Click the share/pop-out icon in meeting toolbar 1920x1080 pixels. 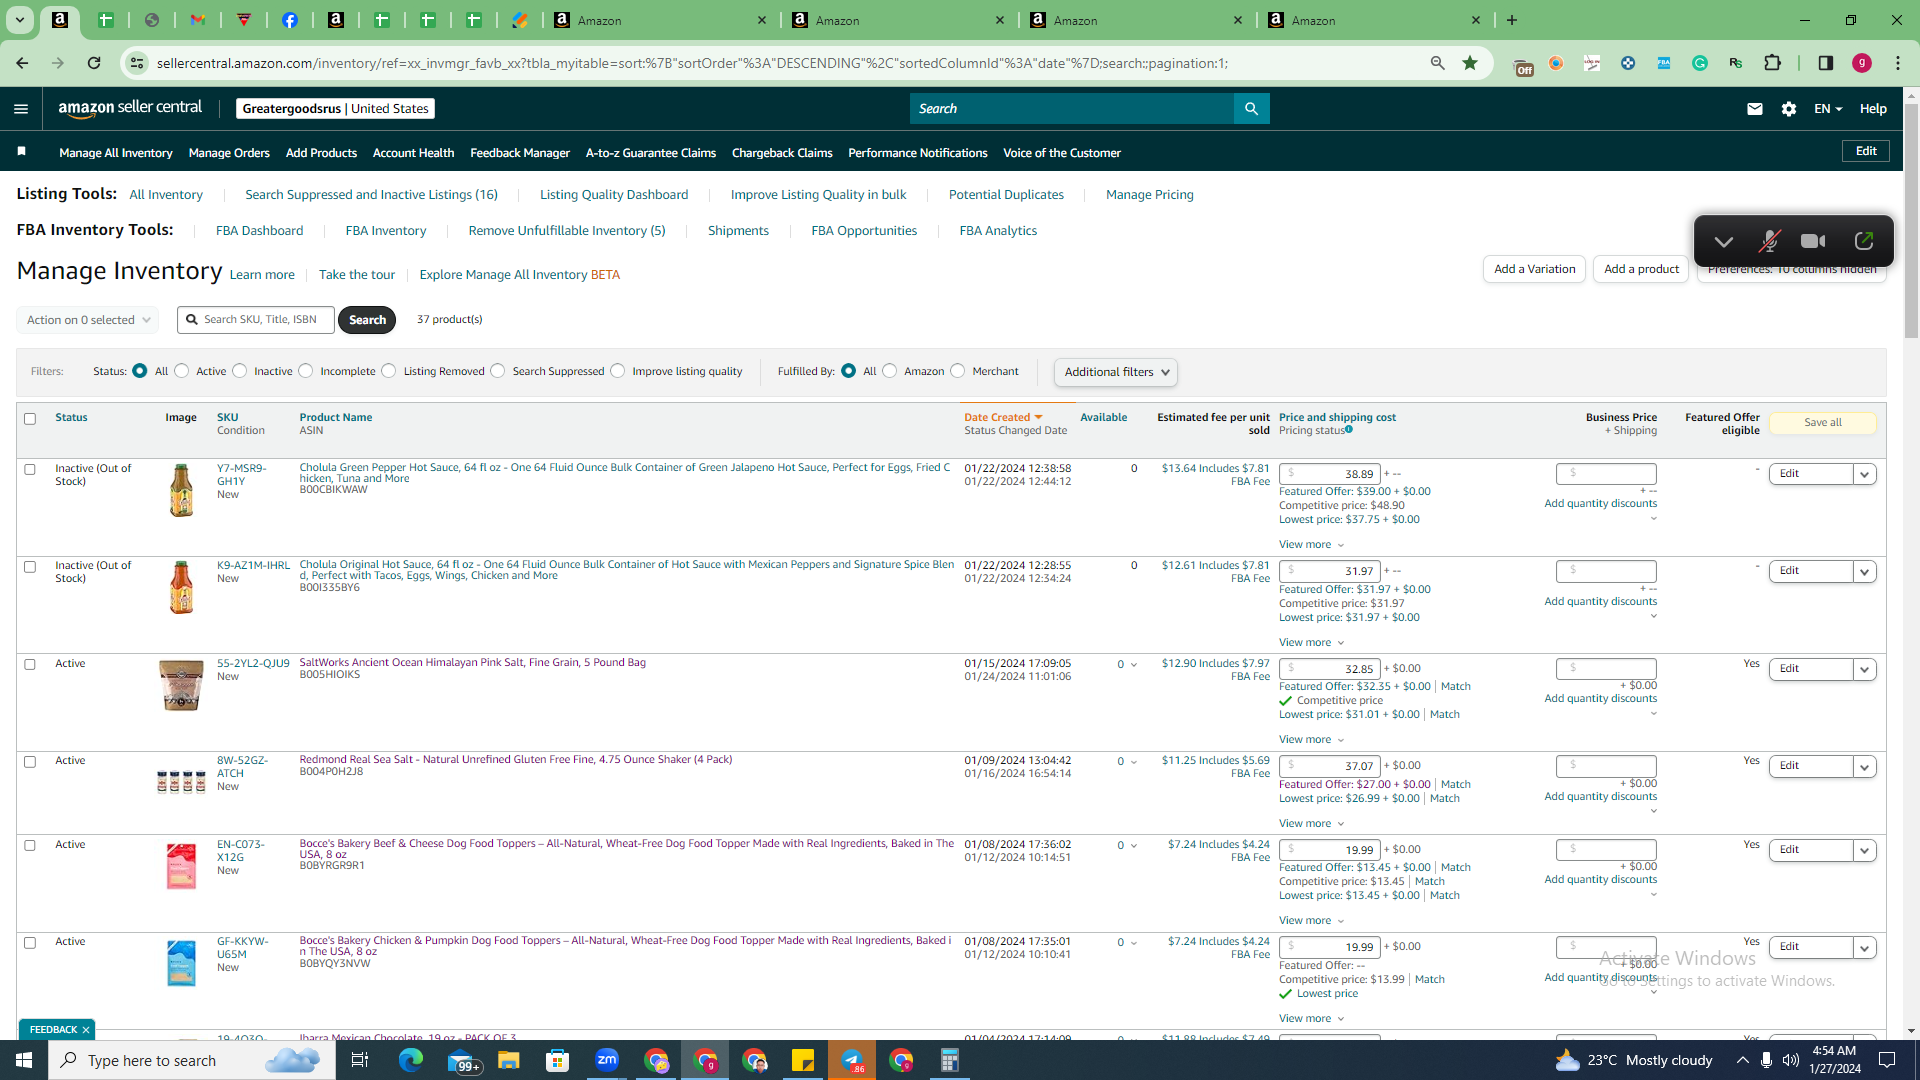click(1864, 241)
